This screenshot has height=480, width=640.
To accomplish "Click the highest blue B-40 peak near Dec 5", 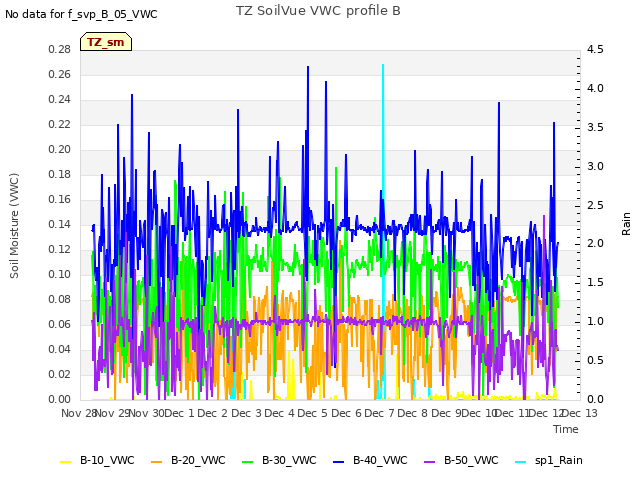I will tap(308, 67).
